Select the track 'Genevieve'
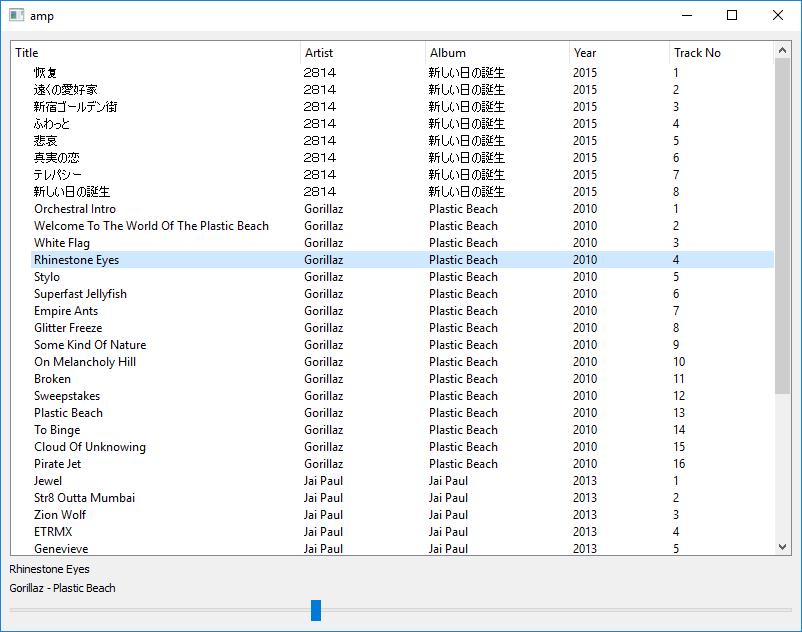 [x=61, y=549]
